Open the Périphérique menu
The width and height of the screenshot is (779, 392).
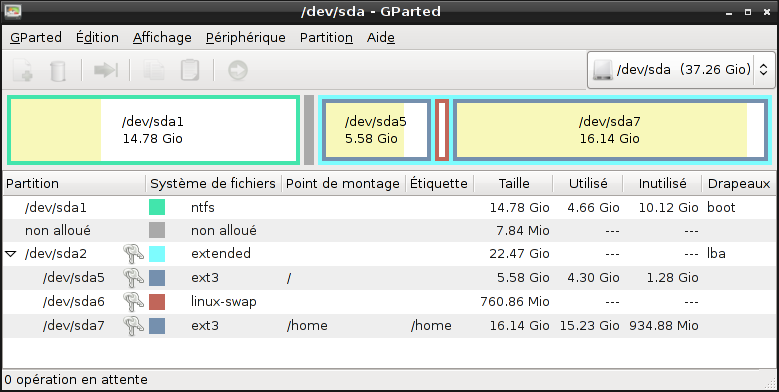tap(245, 38)
